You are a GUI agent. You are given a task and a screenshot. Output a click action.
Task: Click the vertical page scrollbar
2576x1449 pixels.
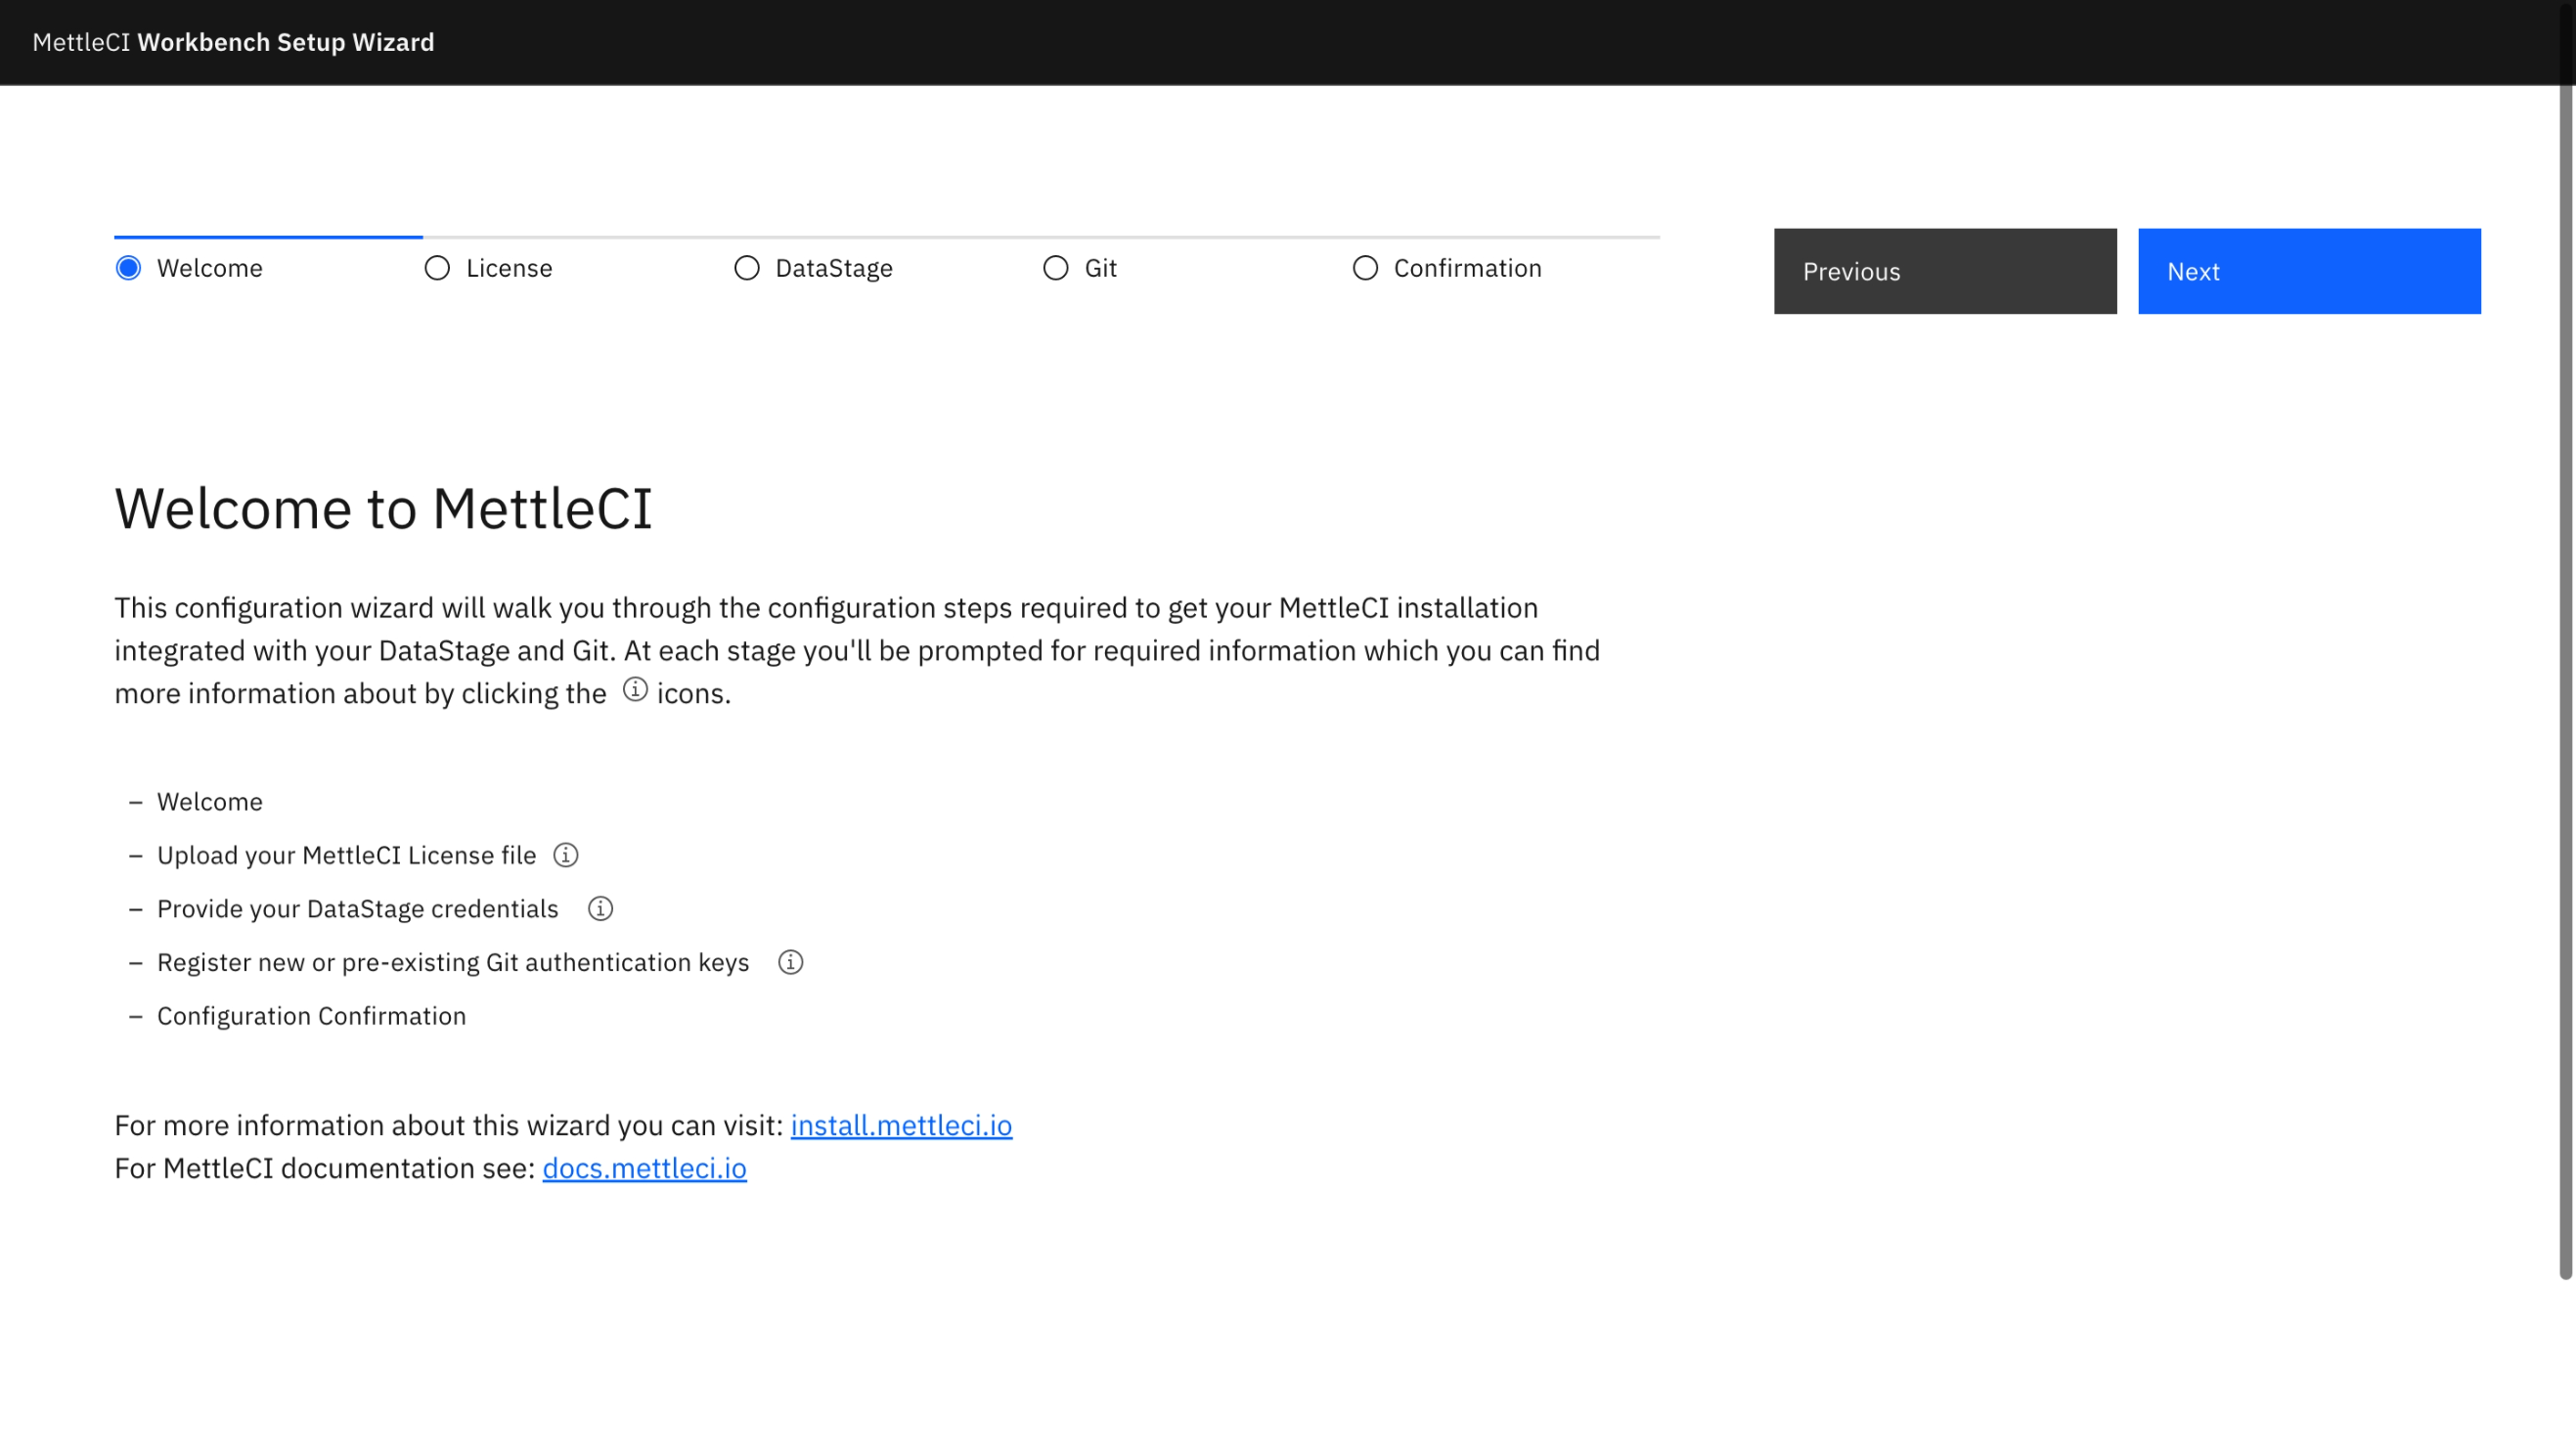(x=2565, y=680)
